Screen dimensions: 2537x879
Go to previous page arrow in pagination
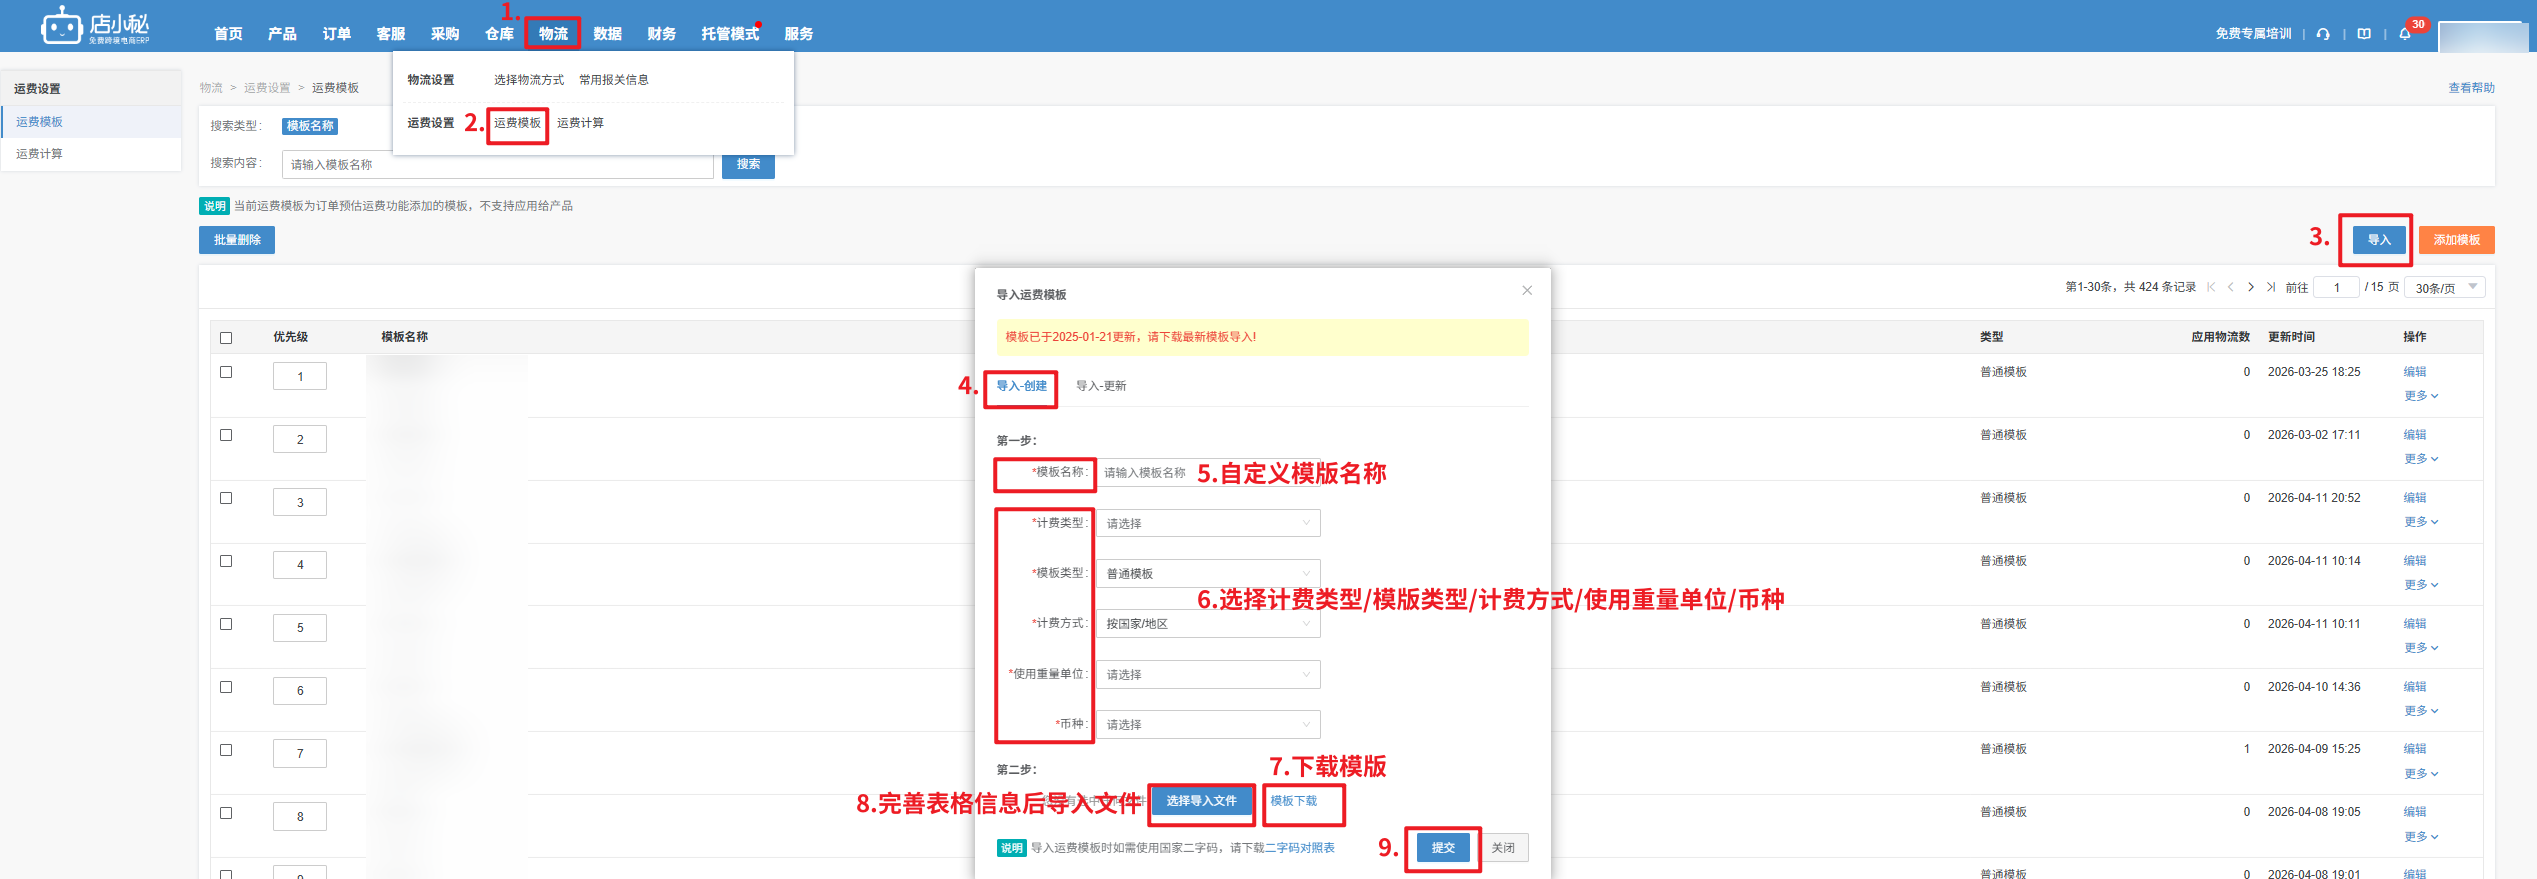click(x=2231, y=287)
